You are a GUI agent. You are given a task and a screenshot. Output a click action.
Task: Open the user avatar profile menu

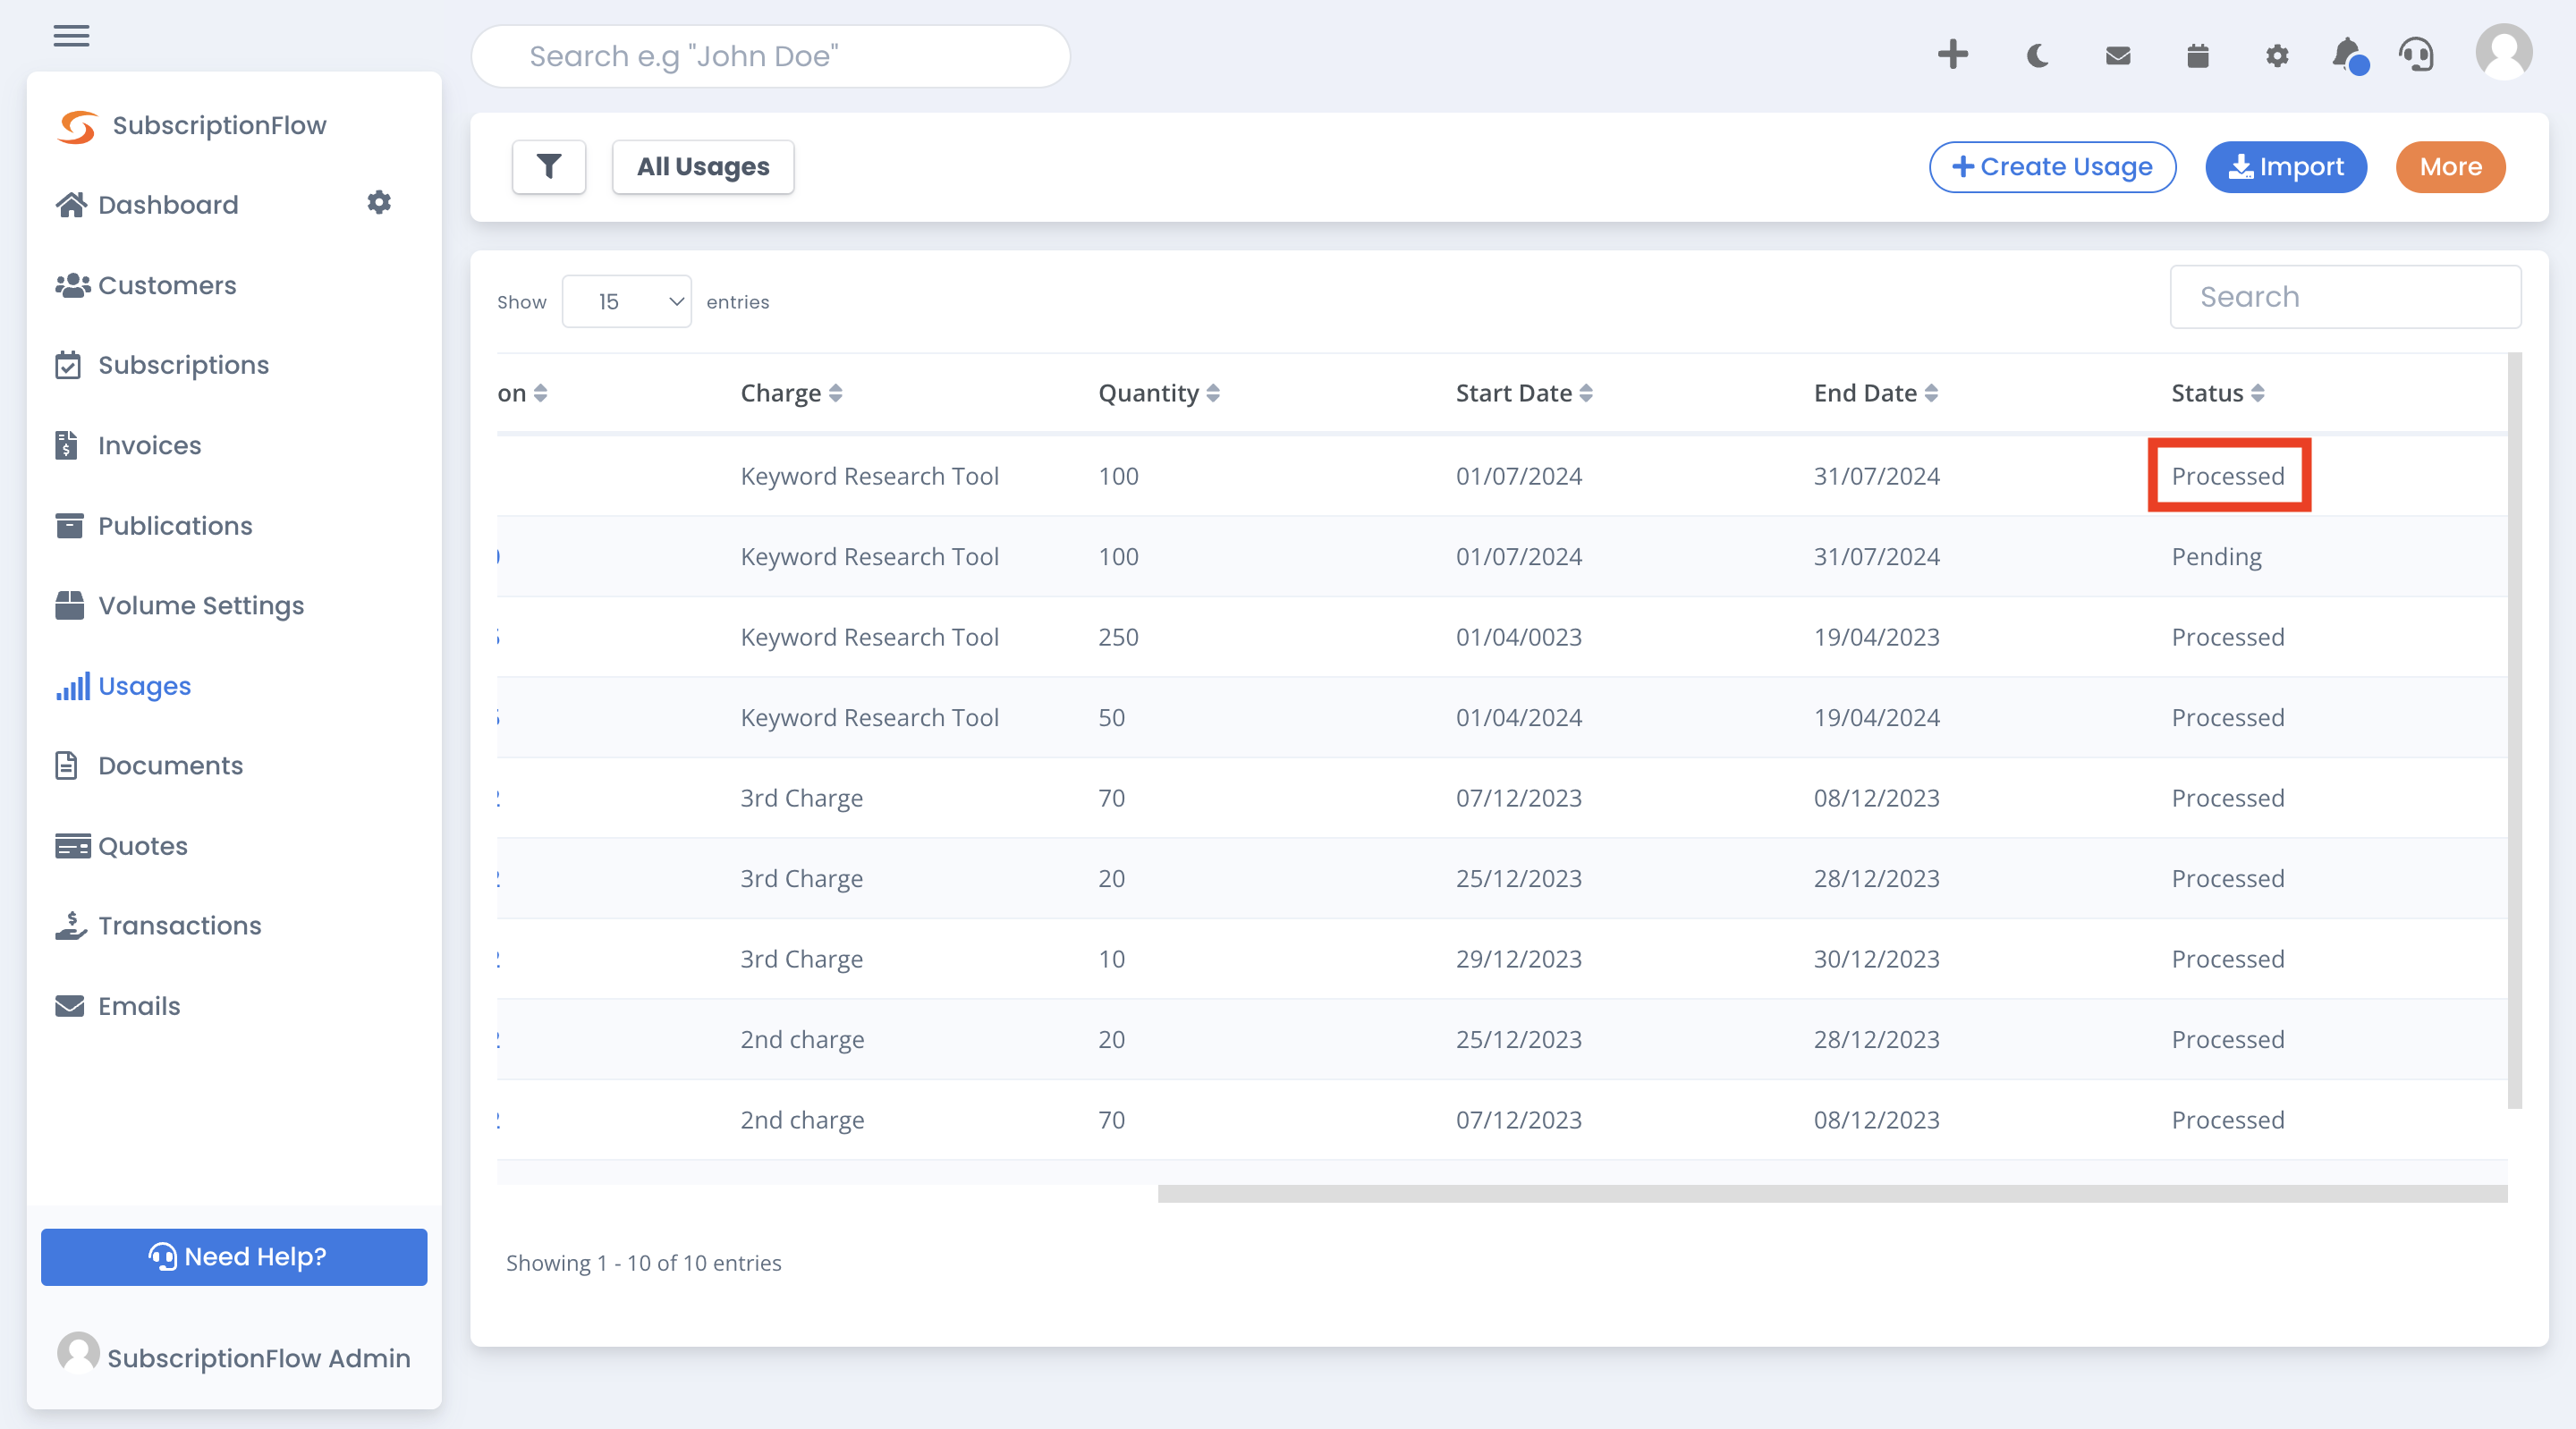(x=2503, y=52)
